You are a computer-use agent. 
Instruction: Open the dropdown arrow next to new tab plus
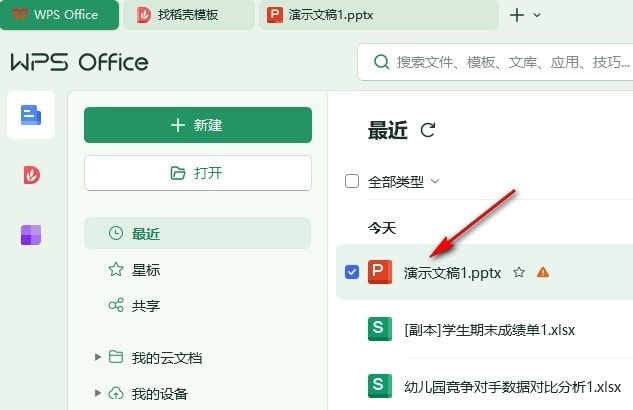point(537,15)
